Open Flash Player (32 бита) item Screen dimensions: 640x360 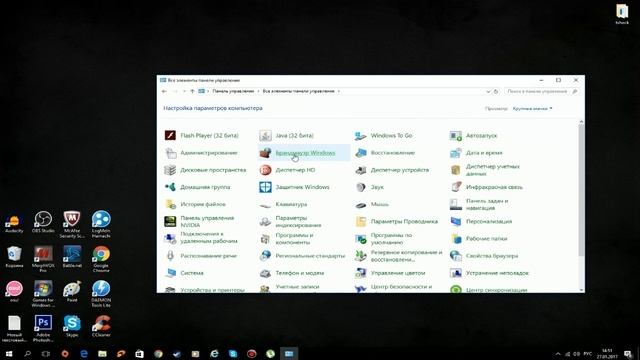pos(201,136)
